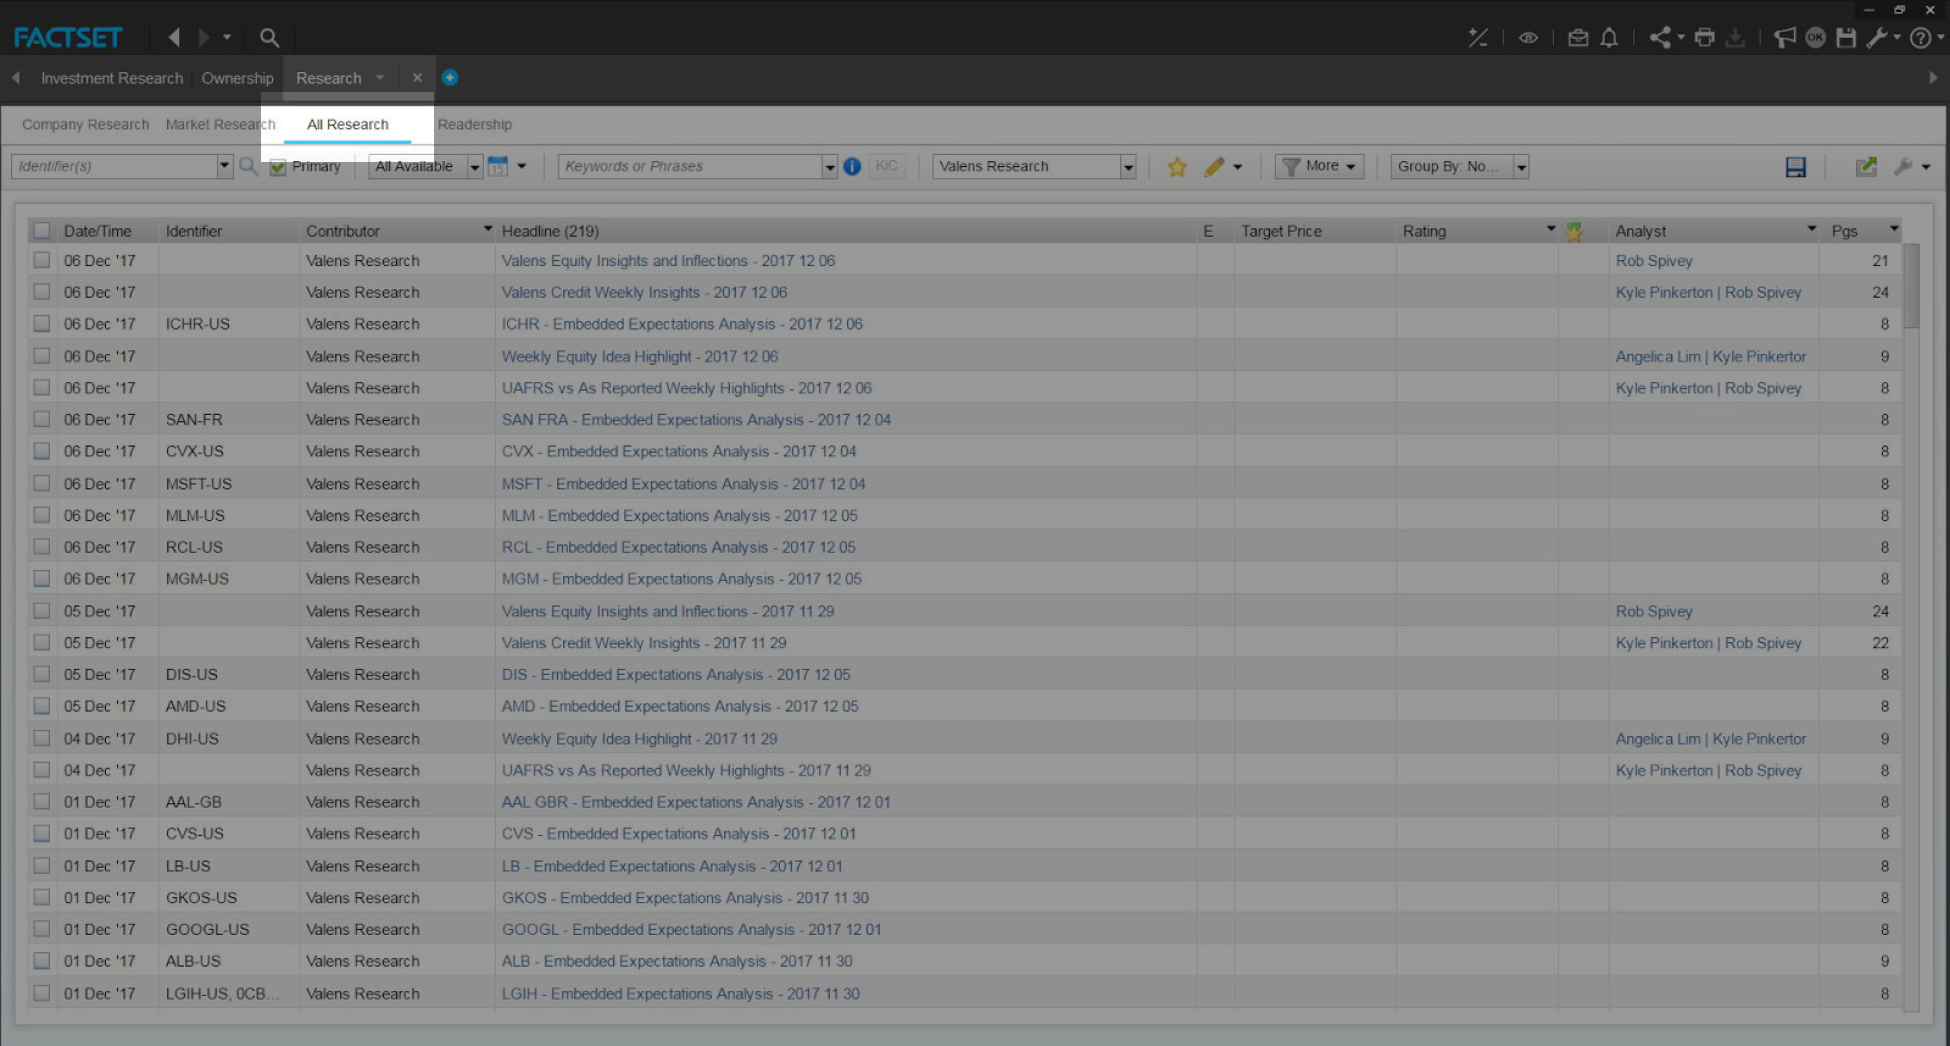Click the Keywords or Phrases field
Image resolution: width=1950 pixels, height=1046 pixels.
click(690, 166)
